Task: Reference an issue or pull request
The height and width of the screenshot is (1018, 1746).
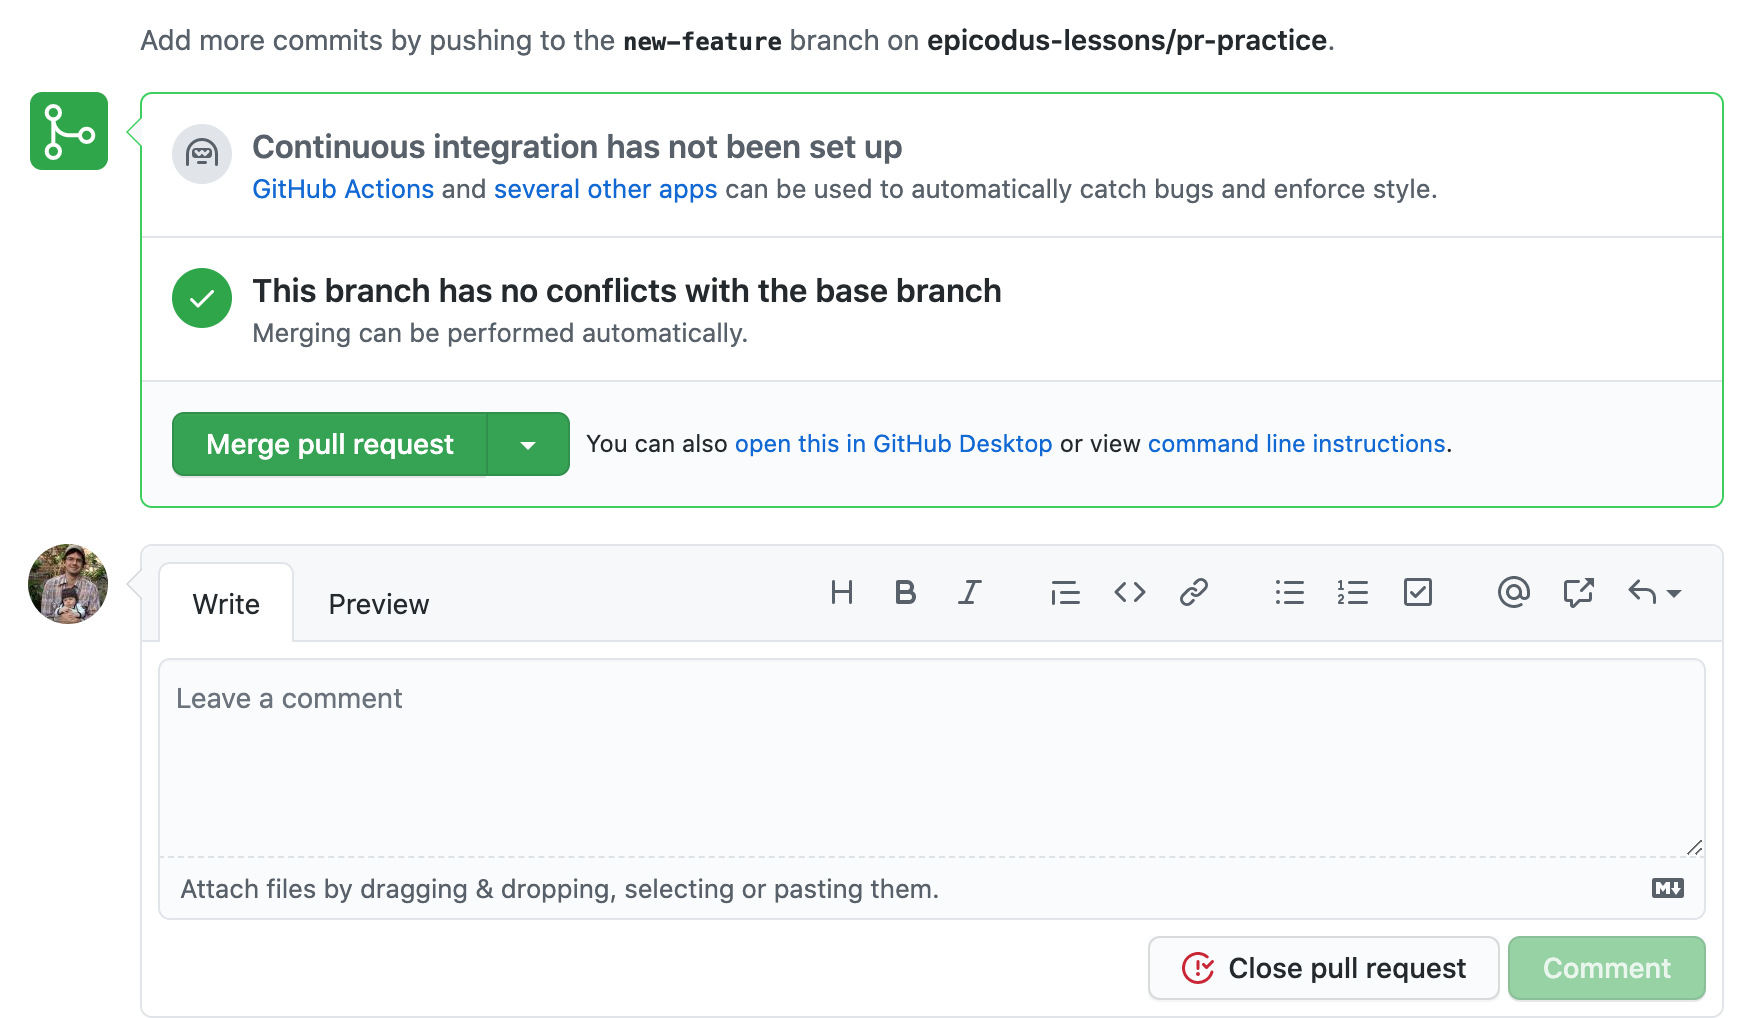Action: coord(1578,593)
